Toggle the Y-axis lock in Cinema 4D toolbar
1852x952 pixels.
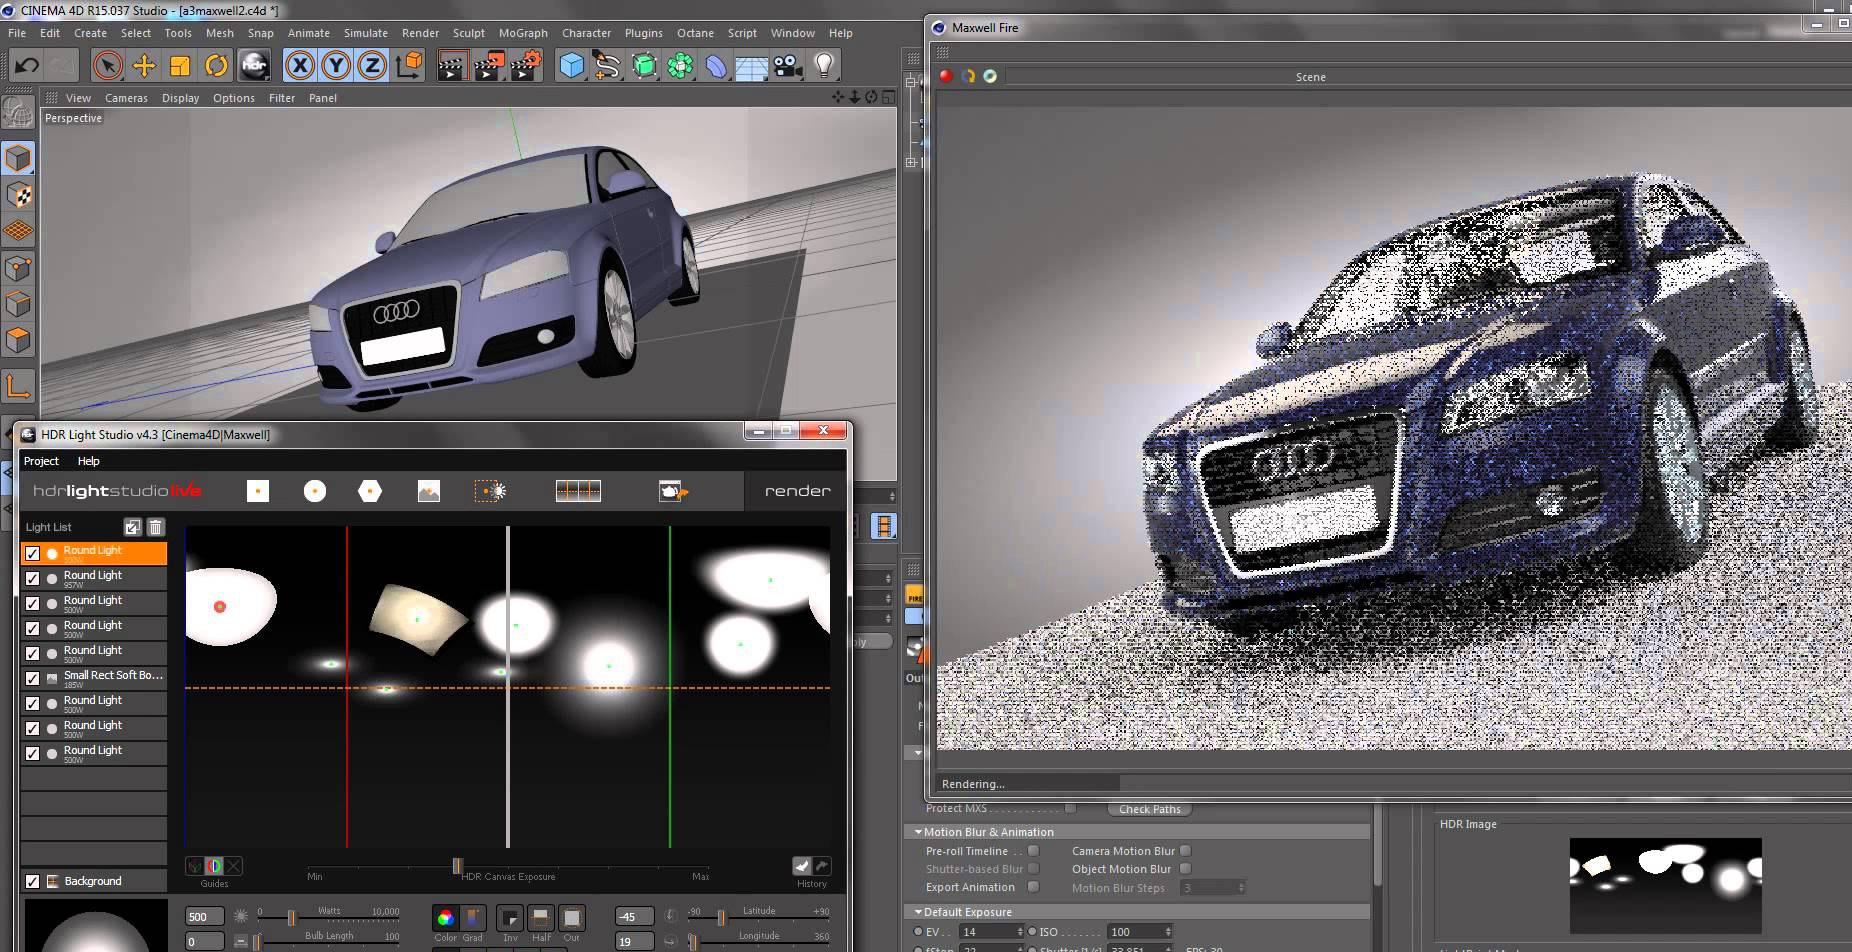[337, 65]
